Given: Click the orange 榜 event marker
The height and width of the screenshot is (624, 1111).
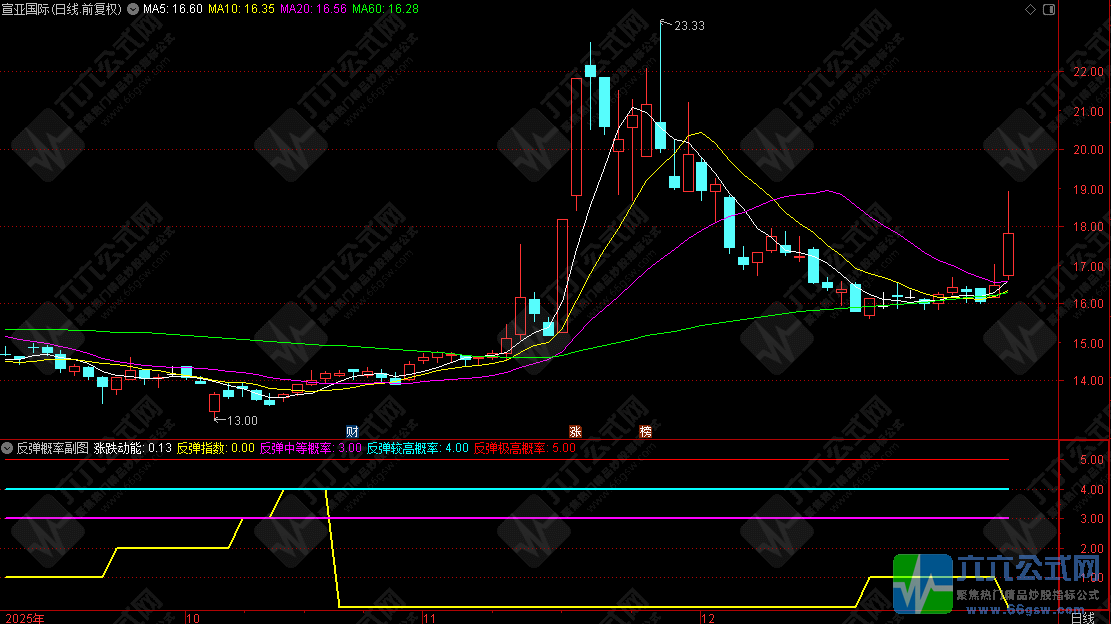Looking at the screenshot, I should pos(645,432).
